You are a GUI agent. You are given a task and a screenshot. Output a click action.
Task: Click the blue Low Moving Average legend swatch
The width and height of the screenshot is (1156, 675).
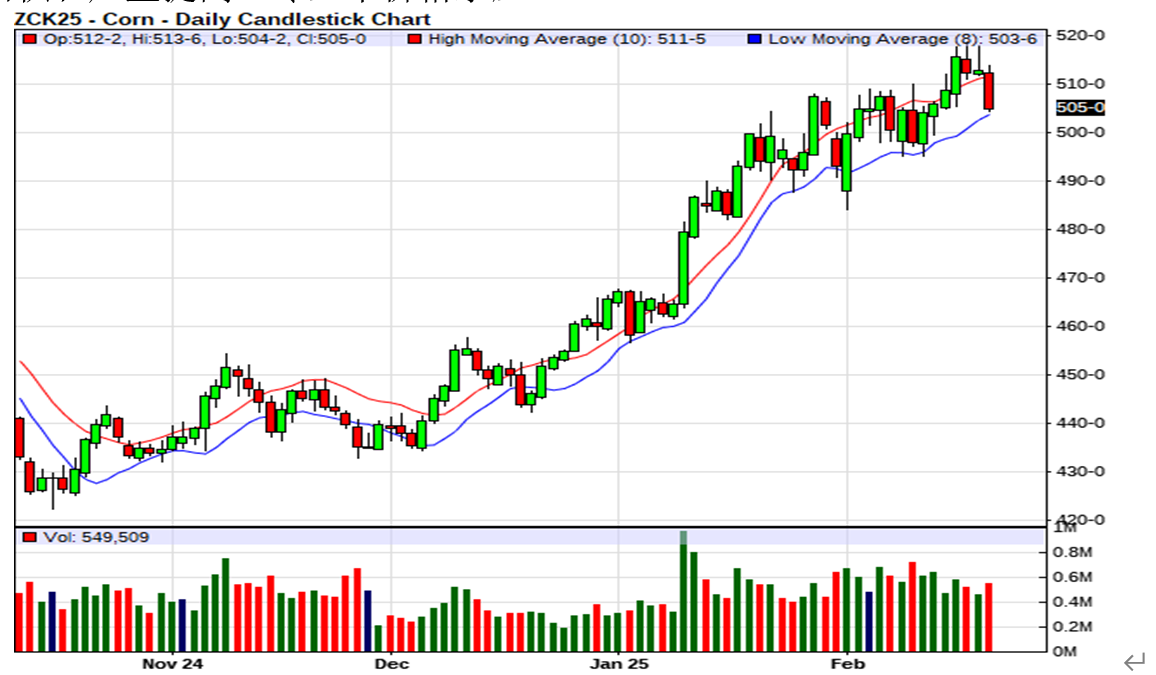coord(755,39)
